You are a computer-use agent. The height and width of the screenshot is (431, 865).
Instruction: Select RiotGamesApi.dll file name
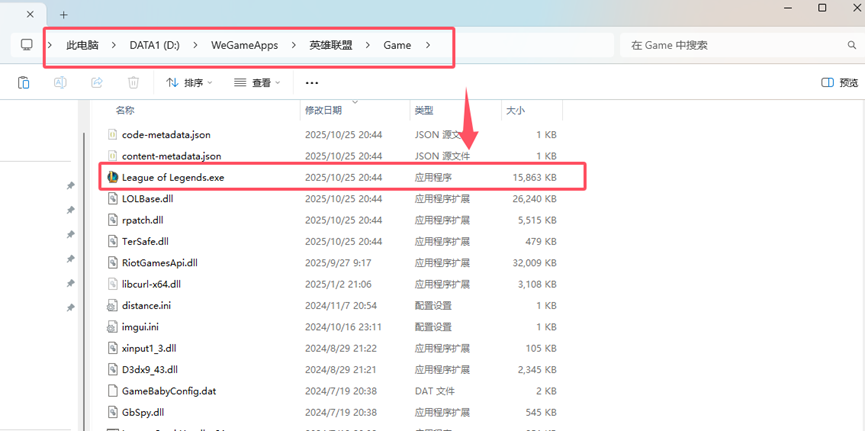pos(159,263)
